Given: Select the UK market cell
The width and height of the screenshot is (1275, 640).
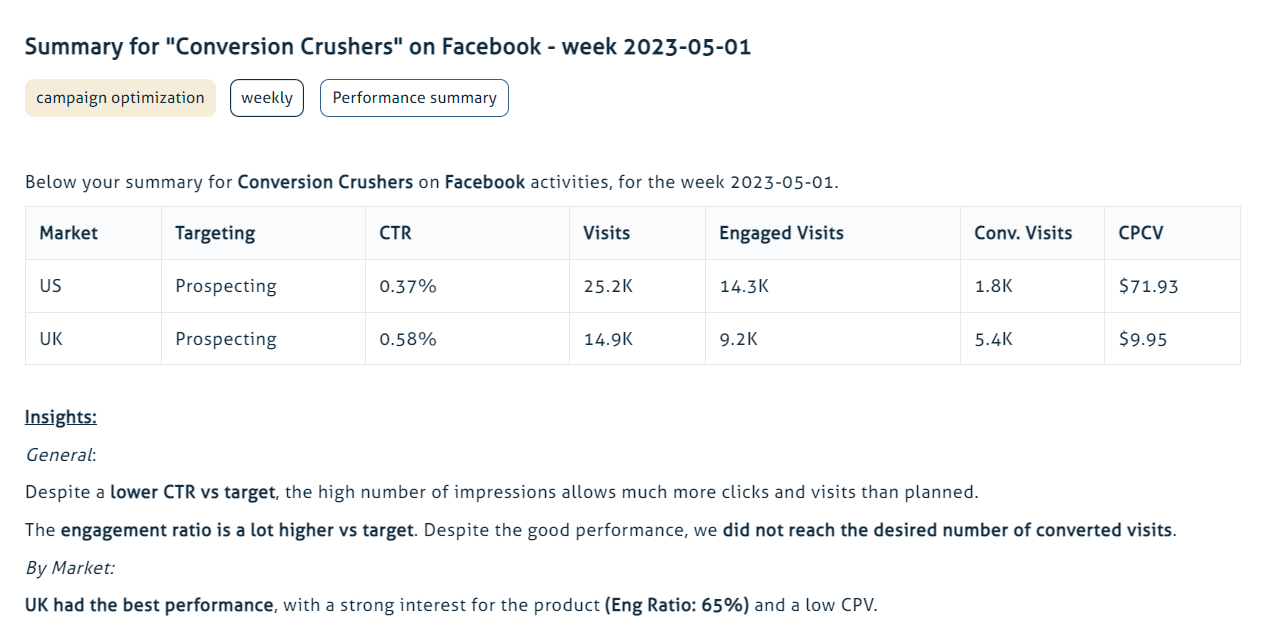Looking at the screenshot, I should (51, 339).
